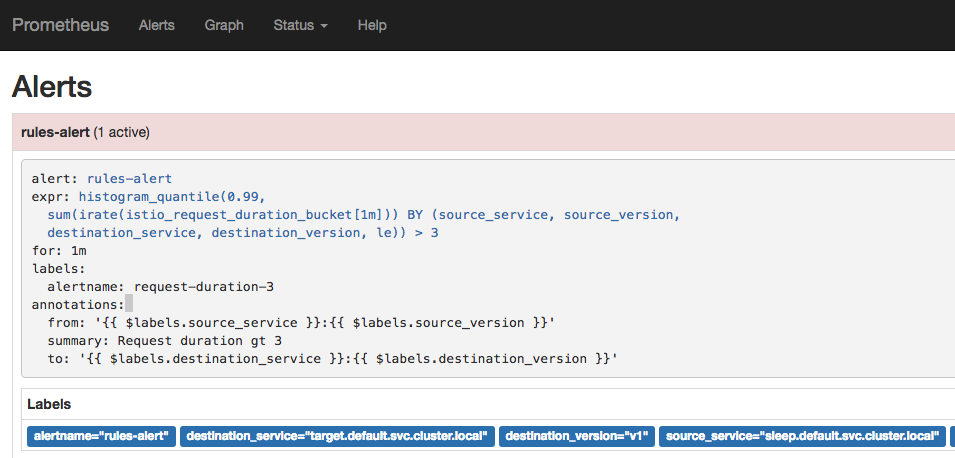Select the alertname="rules-alert" label badge
This screenshot has height=458, width=955.
[x=101, y=436]
